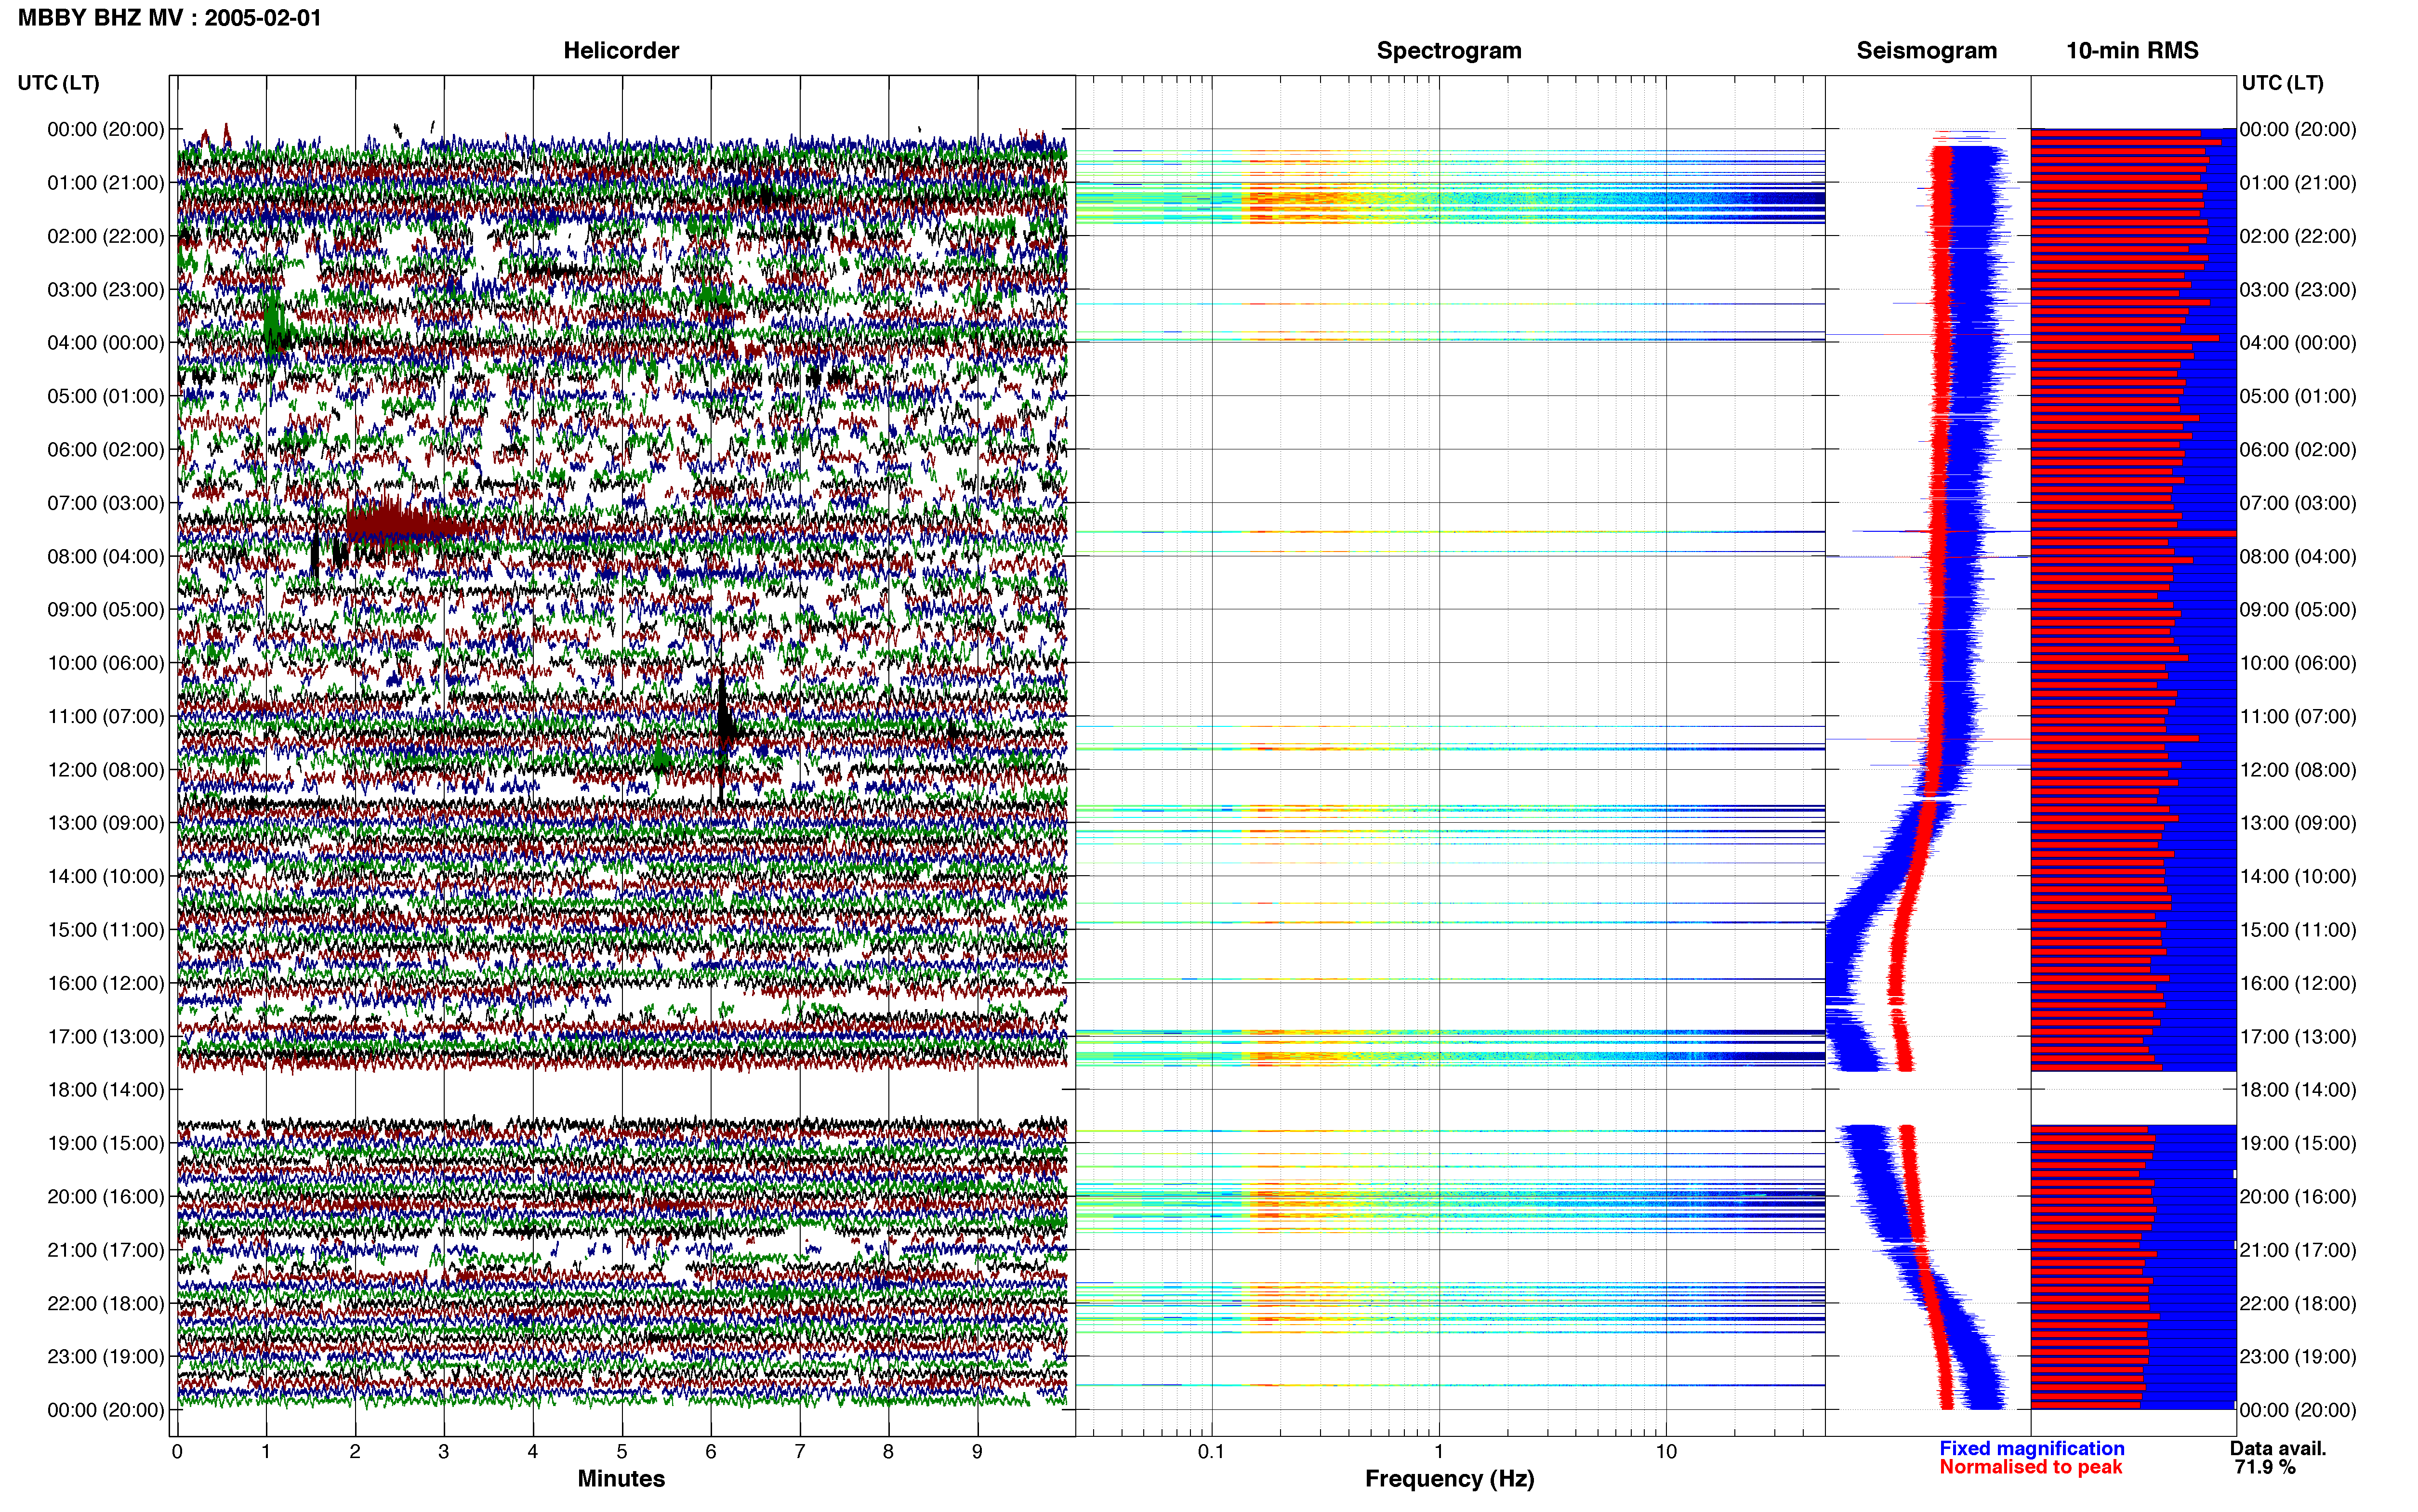Viewport: 2418px width, 1512px height.
Task: Click the 'Spectrogram' panel heading
Action: [x=1449, y=50]
